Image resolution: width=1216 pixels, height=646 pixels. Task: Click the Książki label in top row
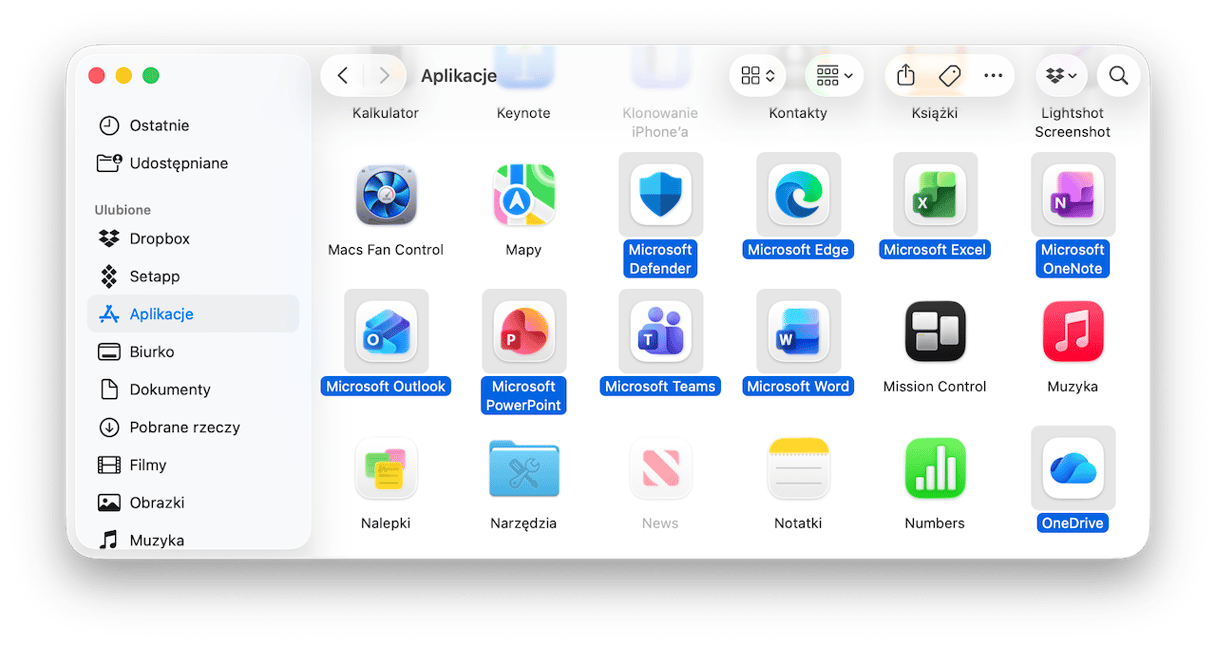click(935, 113)
